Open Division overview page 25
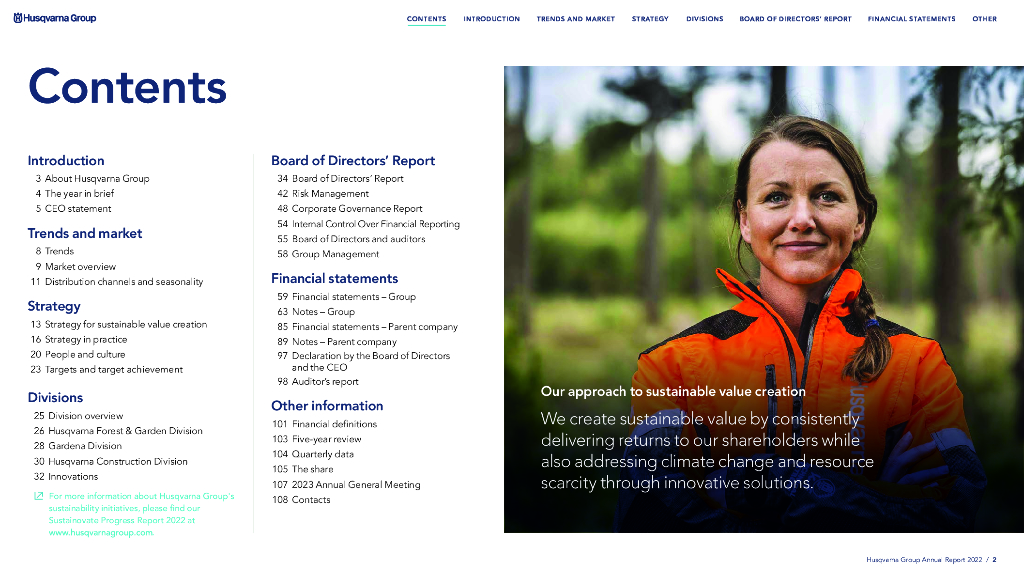 click(x=78, y=416)
